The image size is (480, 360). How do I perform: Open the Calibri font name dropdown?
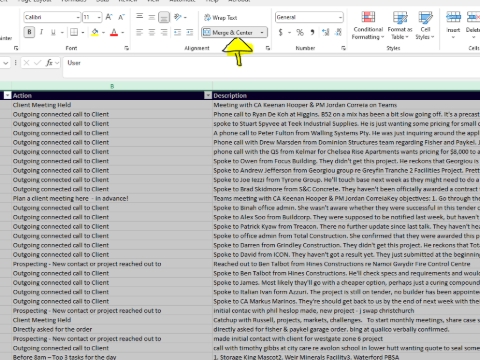[x=78, y=17]
